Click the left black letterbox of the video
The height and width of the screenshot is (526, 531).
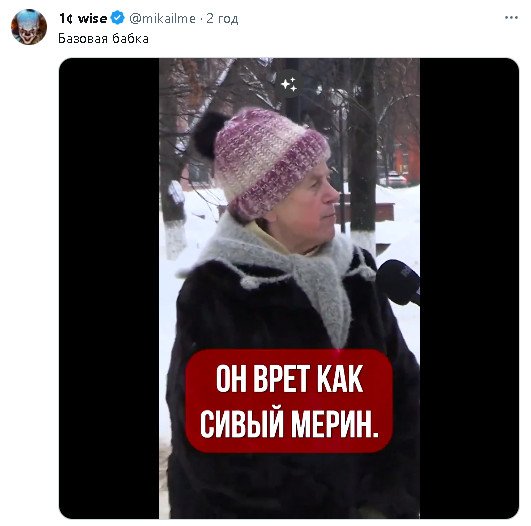109,288
